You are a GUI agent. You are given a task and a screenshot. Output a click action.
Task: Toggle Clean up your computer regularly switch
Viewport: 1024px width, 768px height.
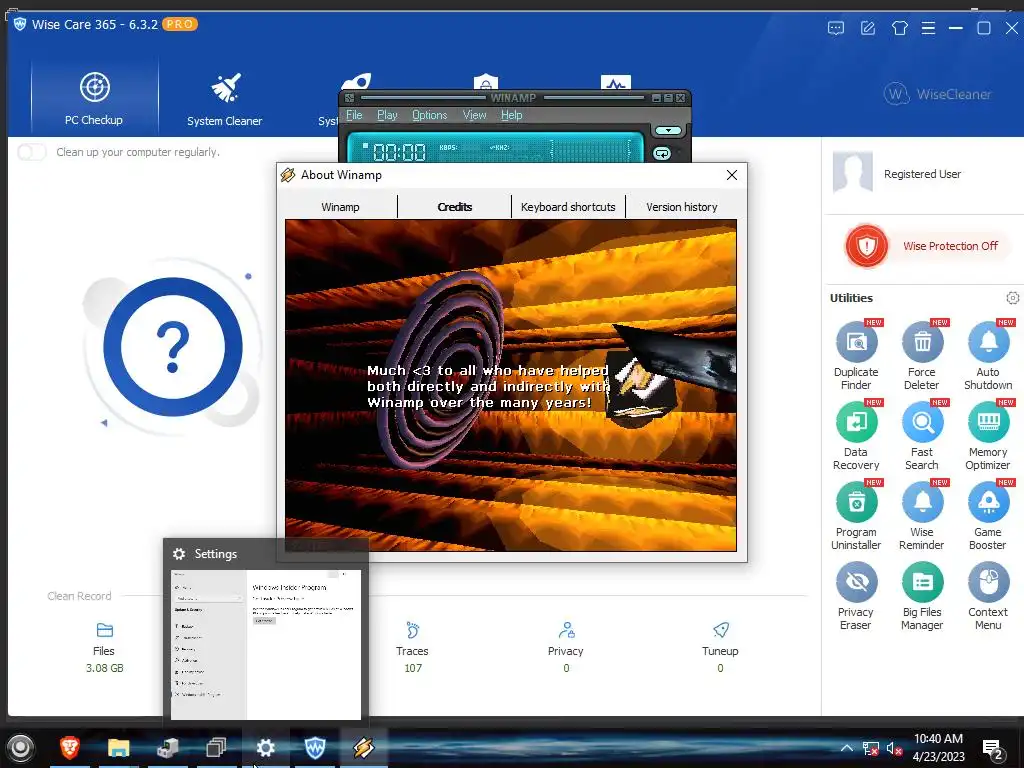point(31,152)
